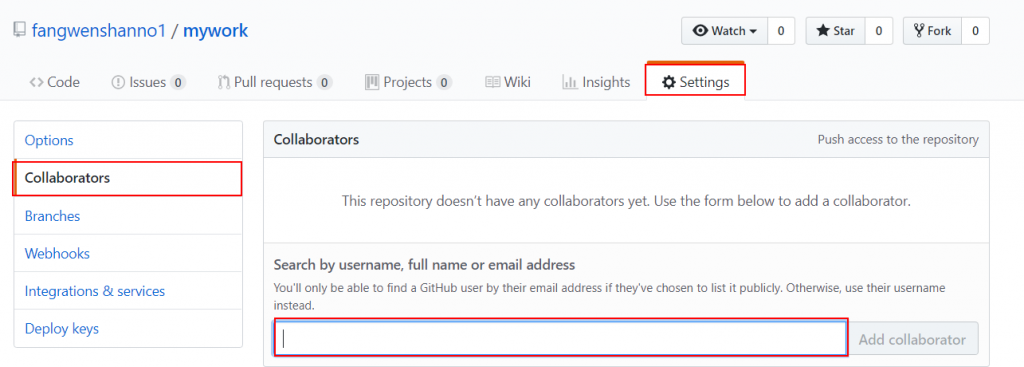The image size is (1024, 367).
Task: Click the star icon on Star button
Action: (823, 31)
